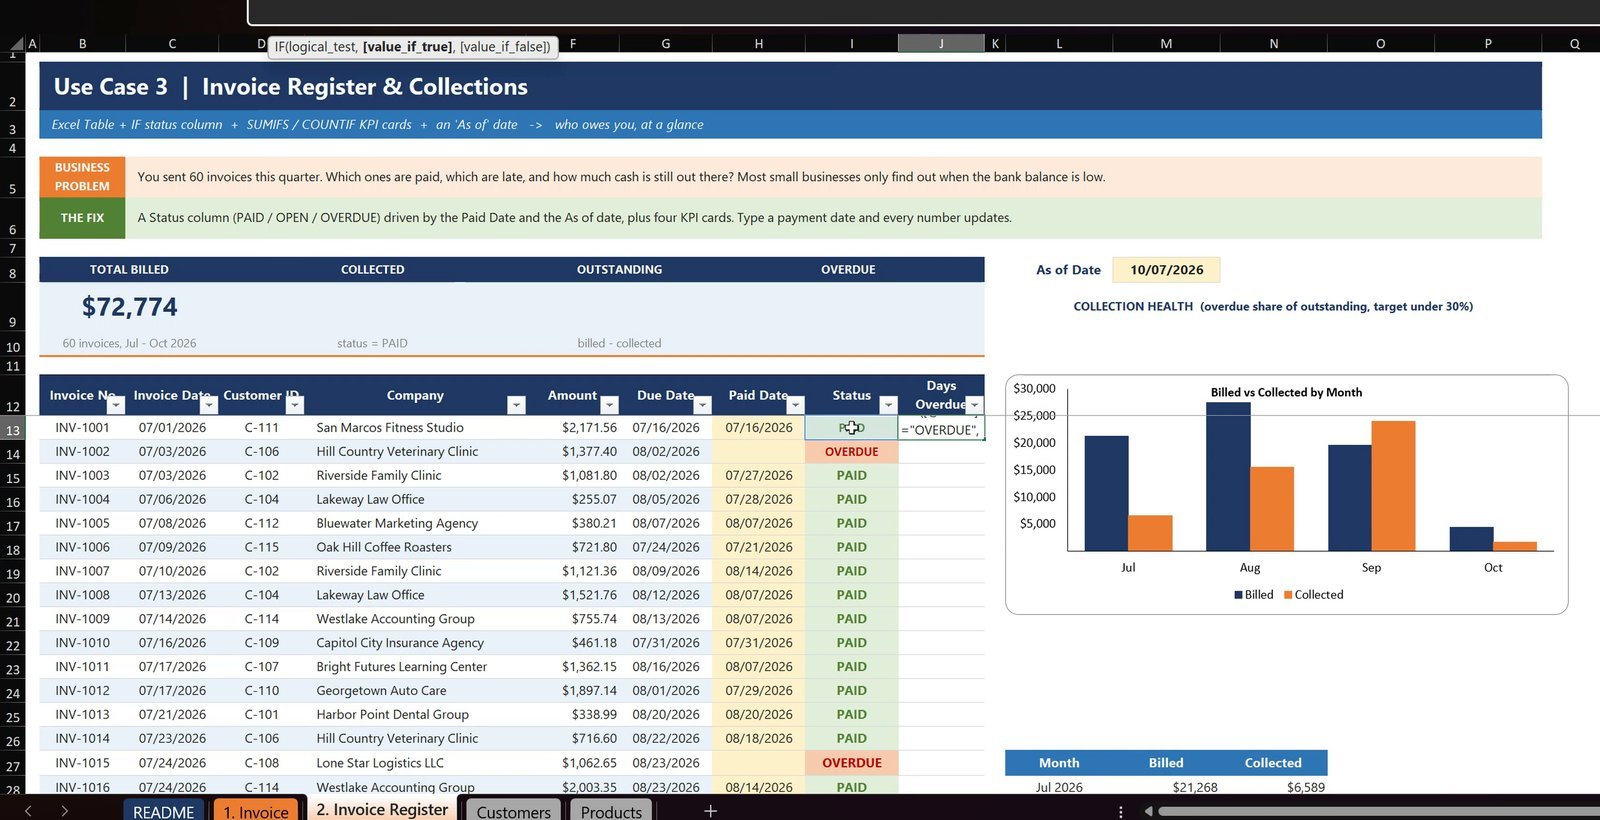Open the Status filter dropdown
Viewport: 1600px width, 820px height.
tap(888, 405)
